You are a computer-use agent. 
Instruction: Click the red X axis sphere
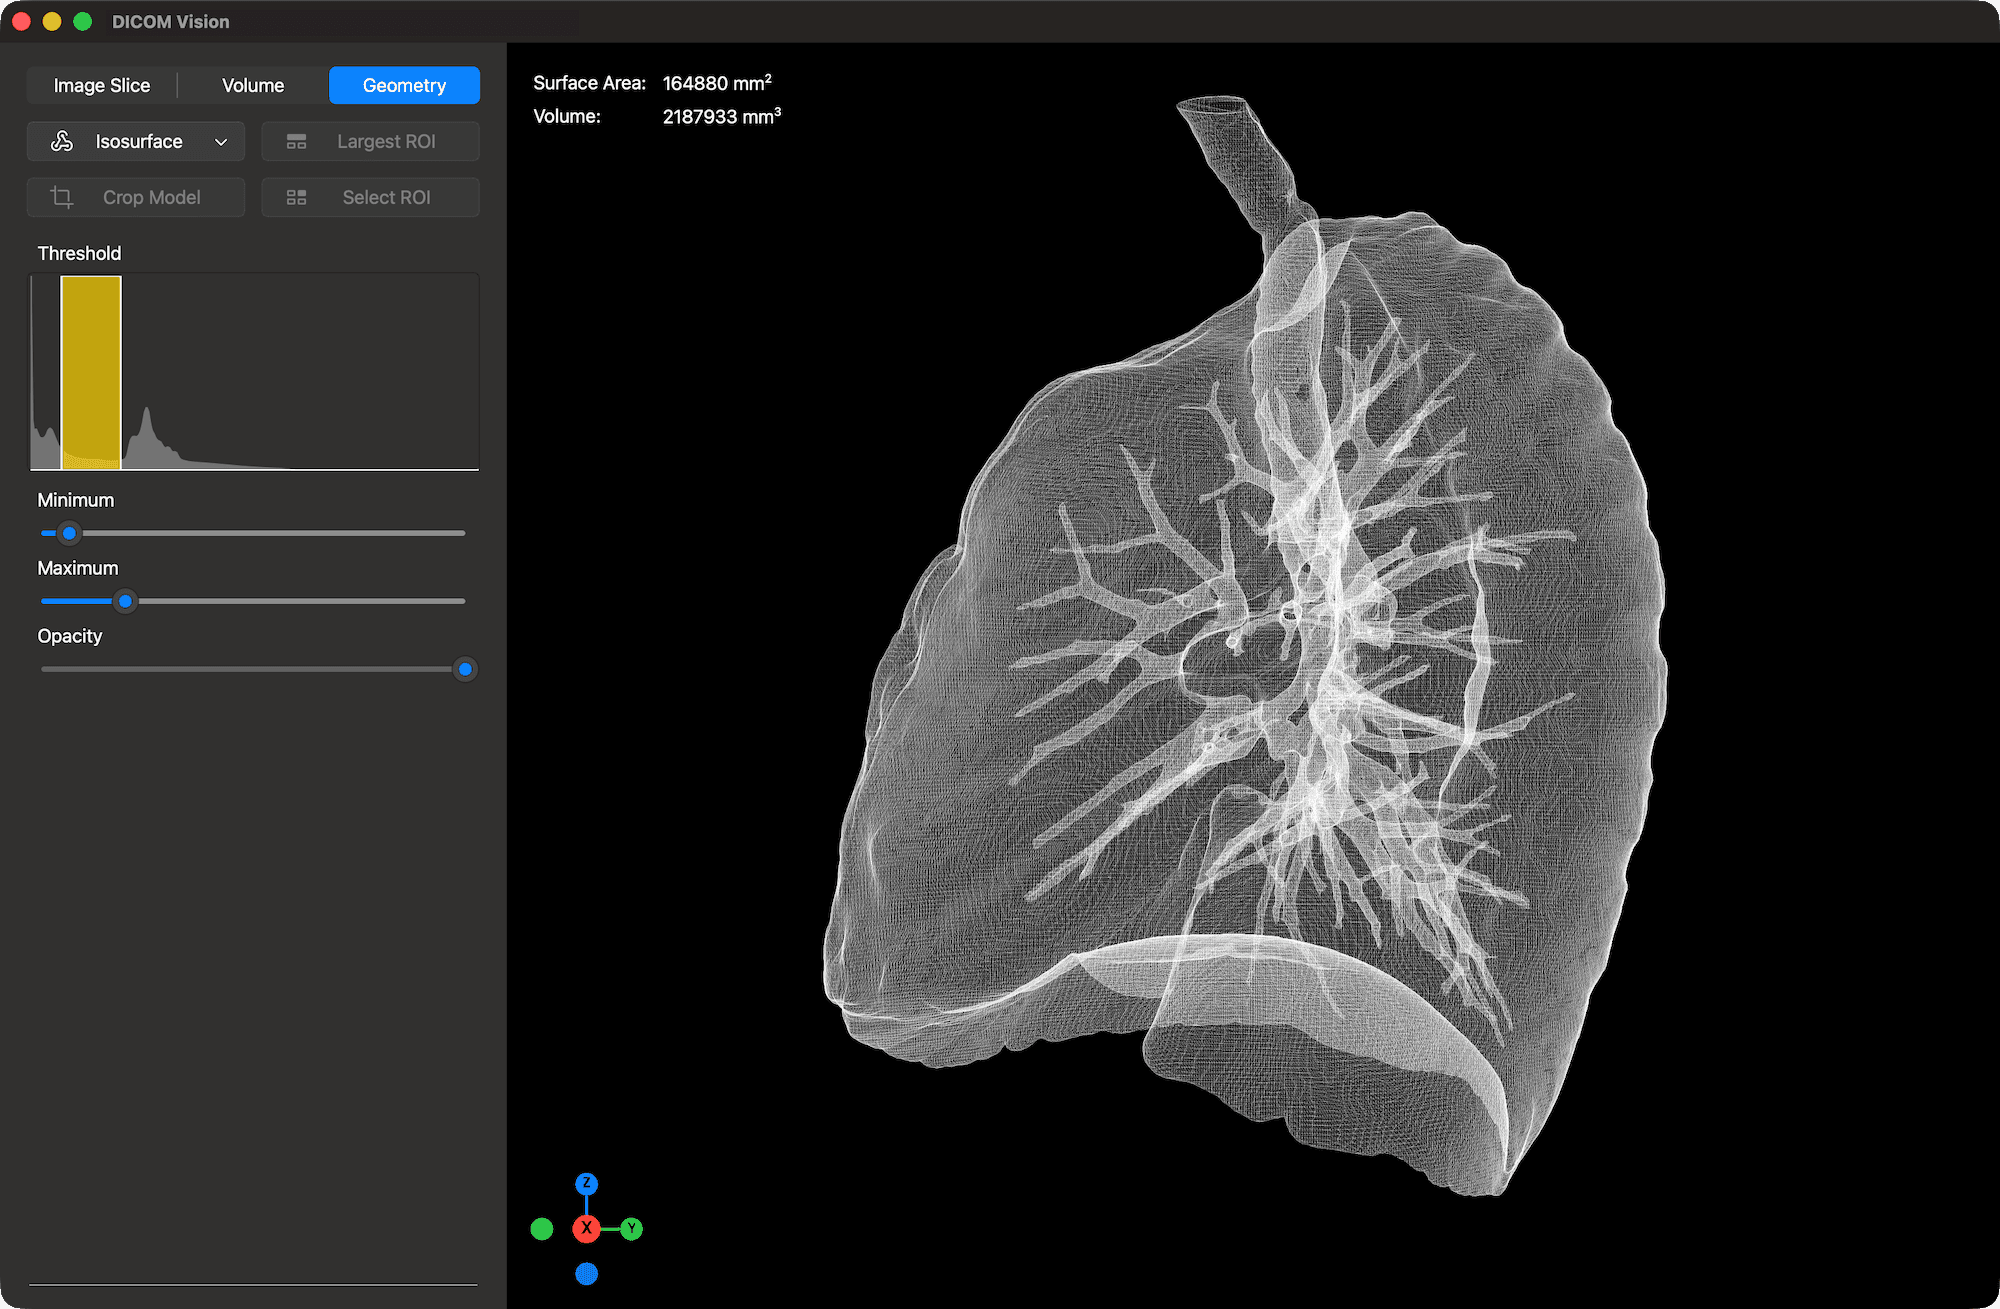pyautogui.click(x=587, y=1228)
